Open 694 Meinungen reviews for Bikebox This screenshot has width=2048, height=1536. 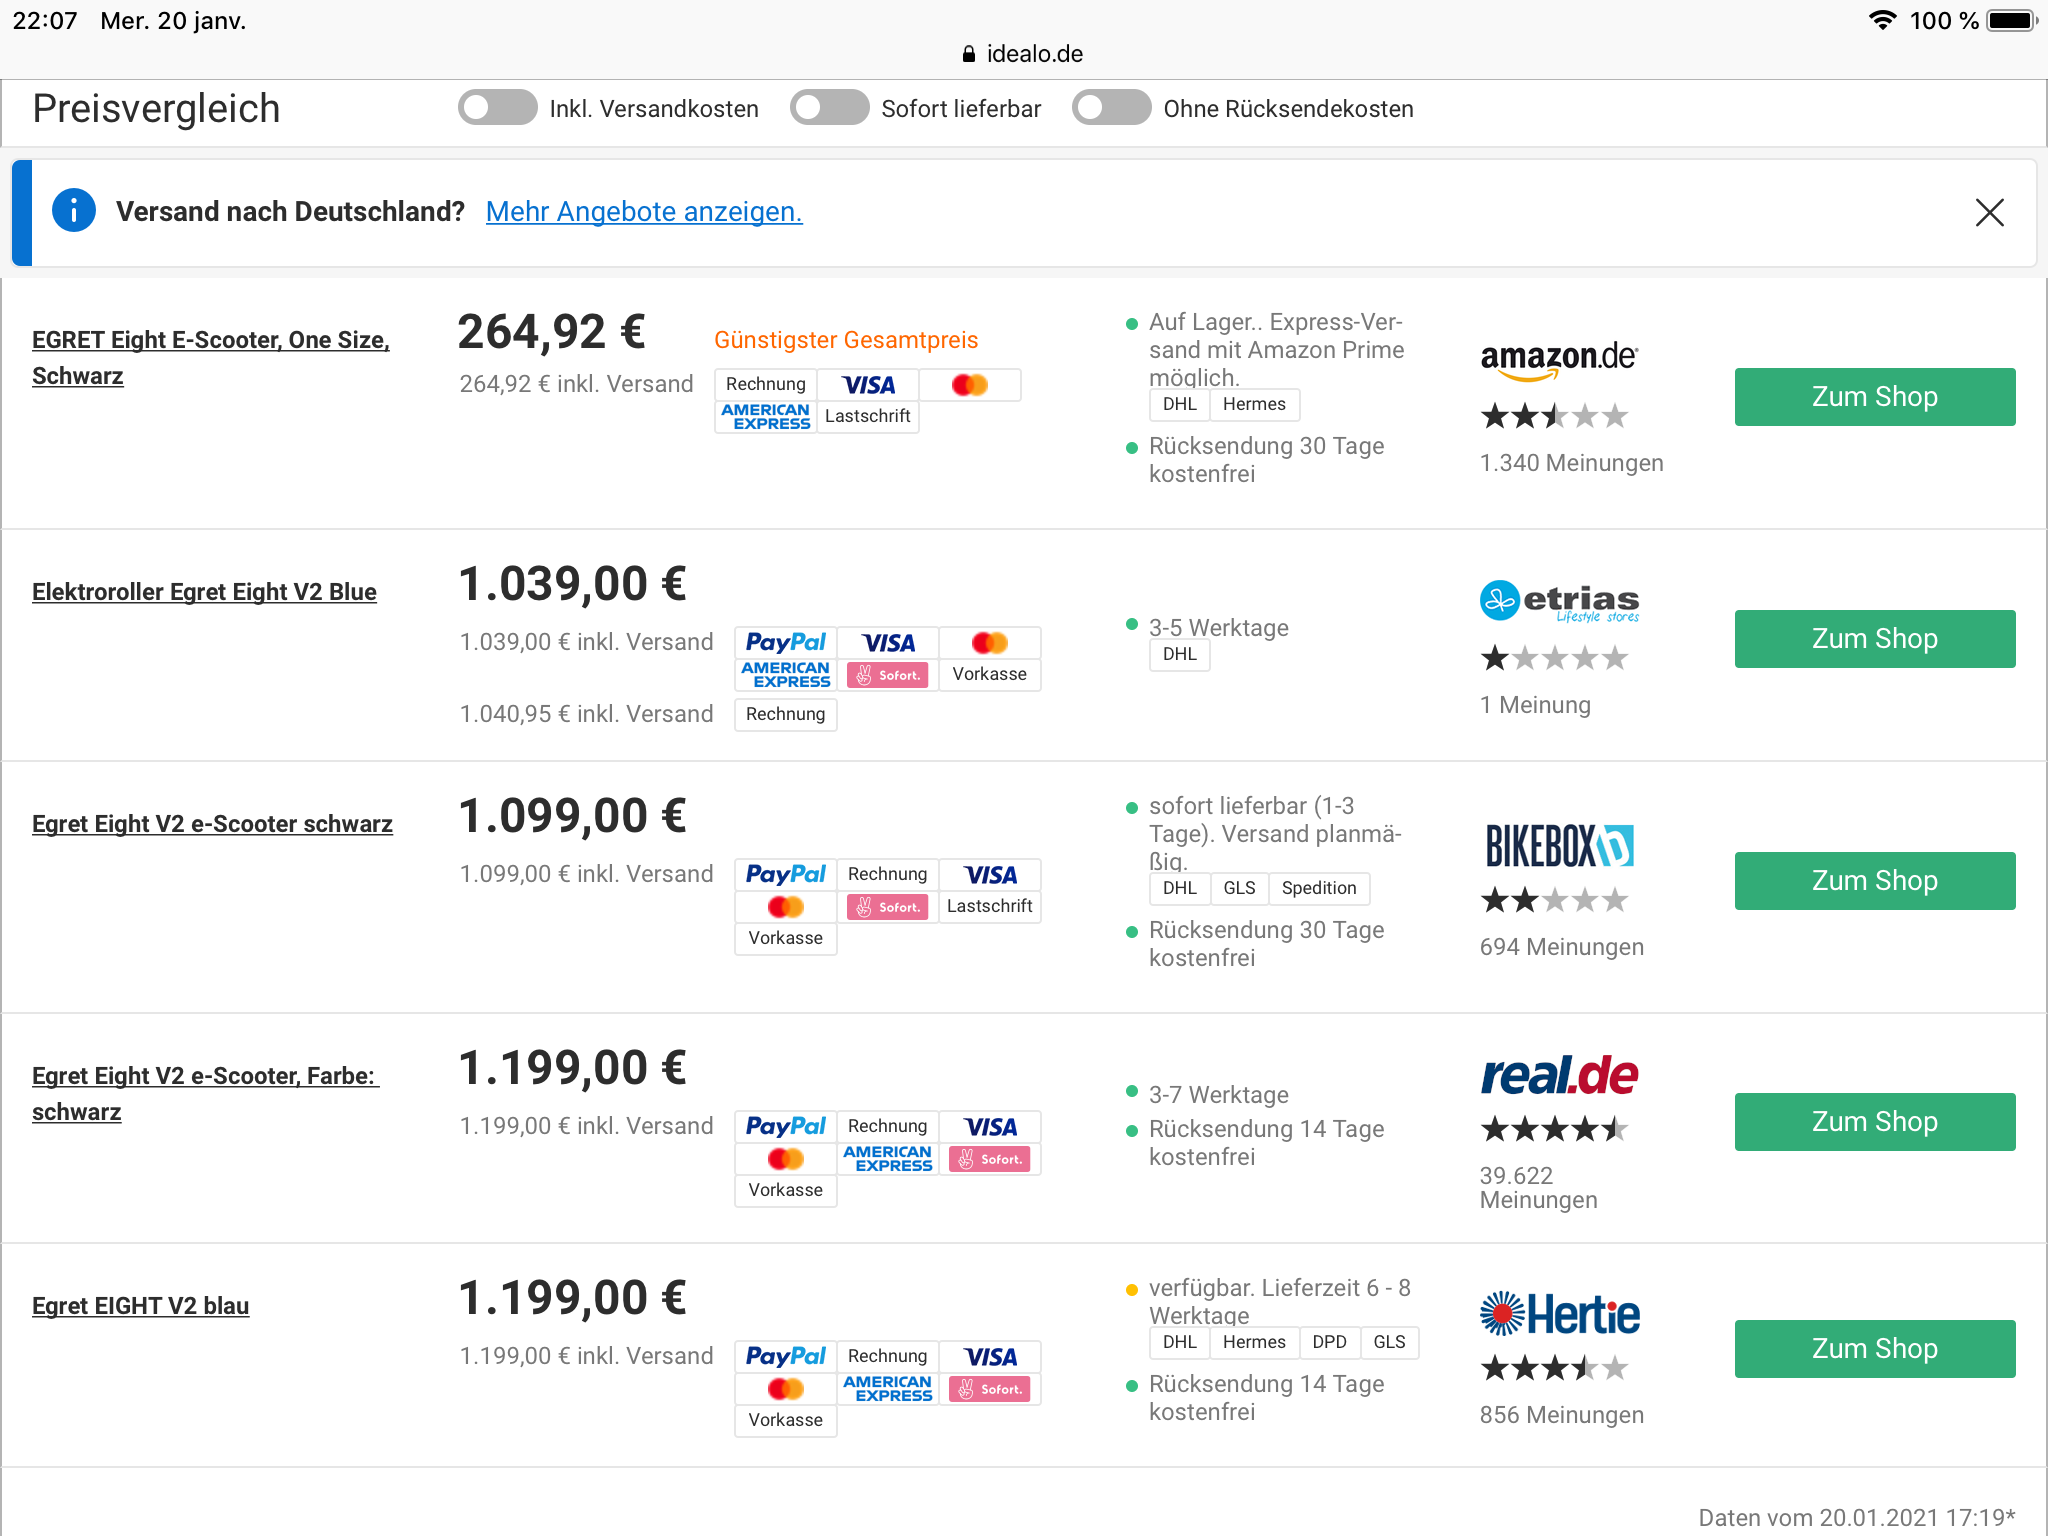[x=1561, y=947]
